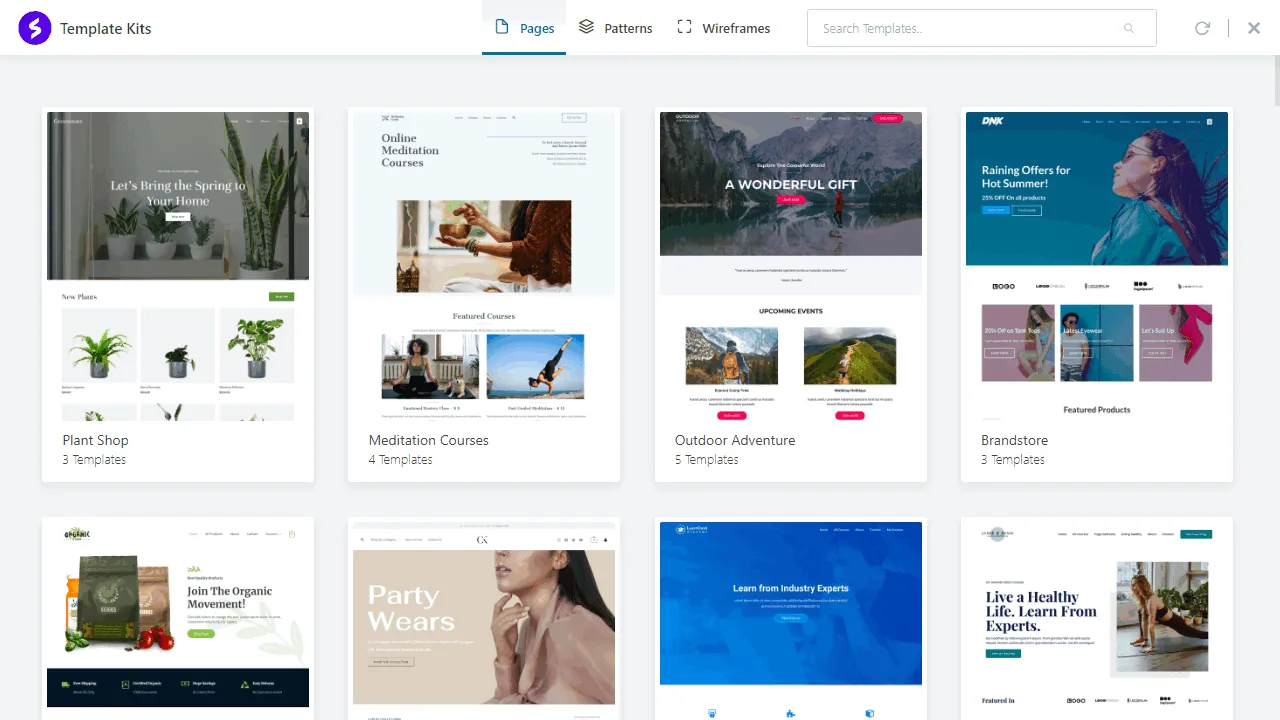The image size is (1280, 720).
Task: Click the Template Kits heading text
Action: 106,29
